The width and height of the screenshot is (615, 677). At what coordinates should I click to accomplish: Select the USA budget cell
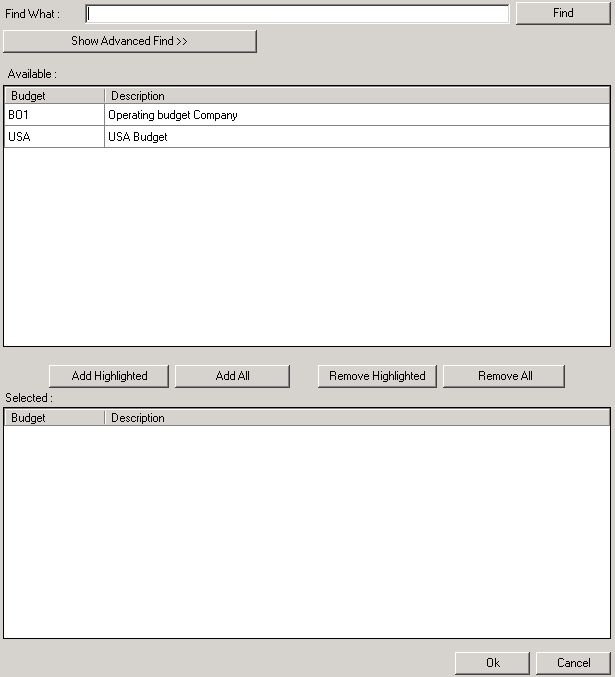pyautogui.click(x=54, y=137)
